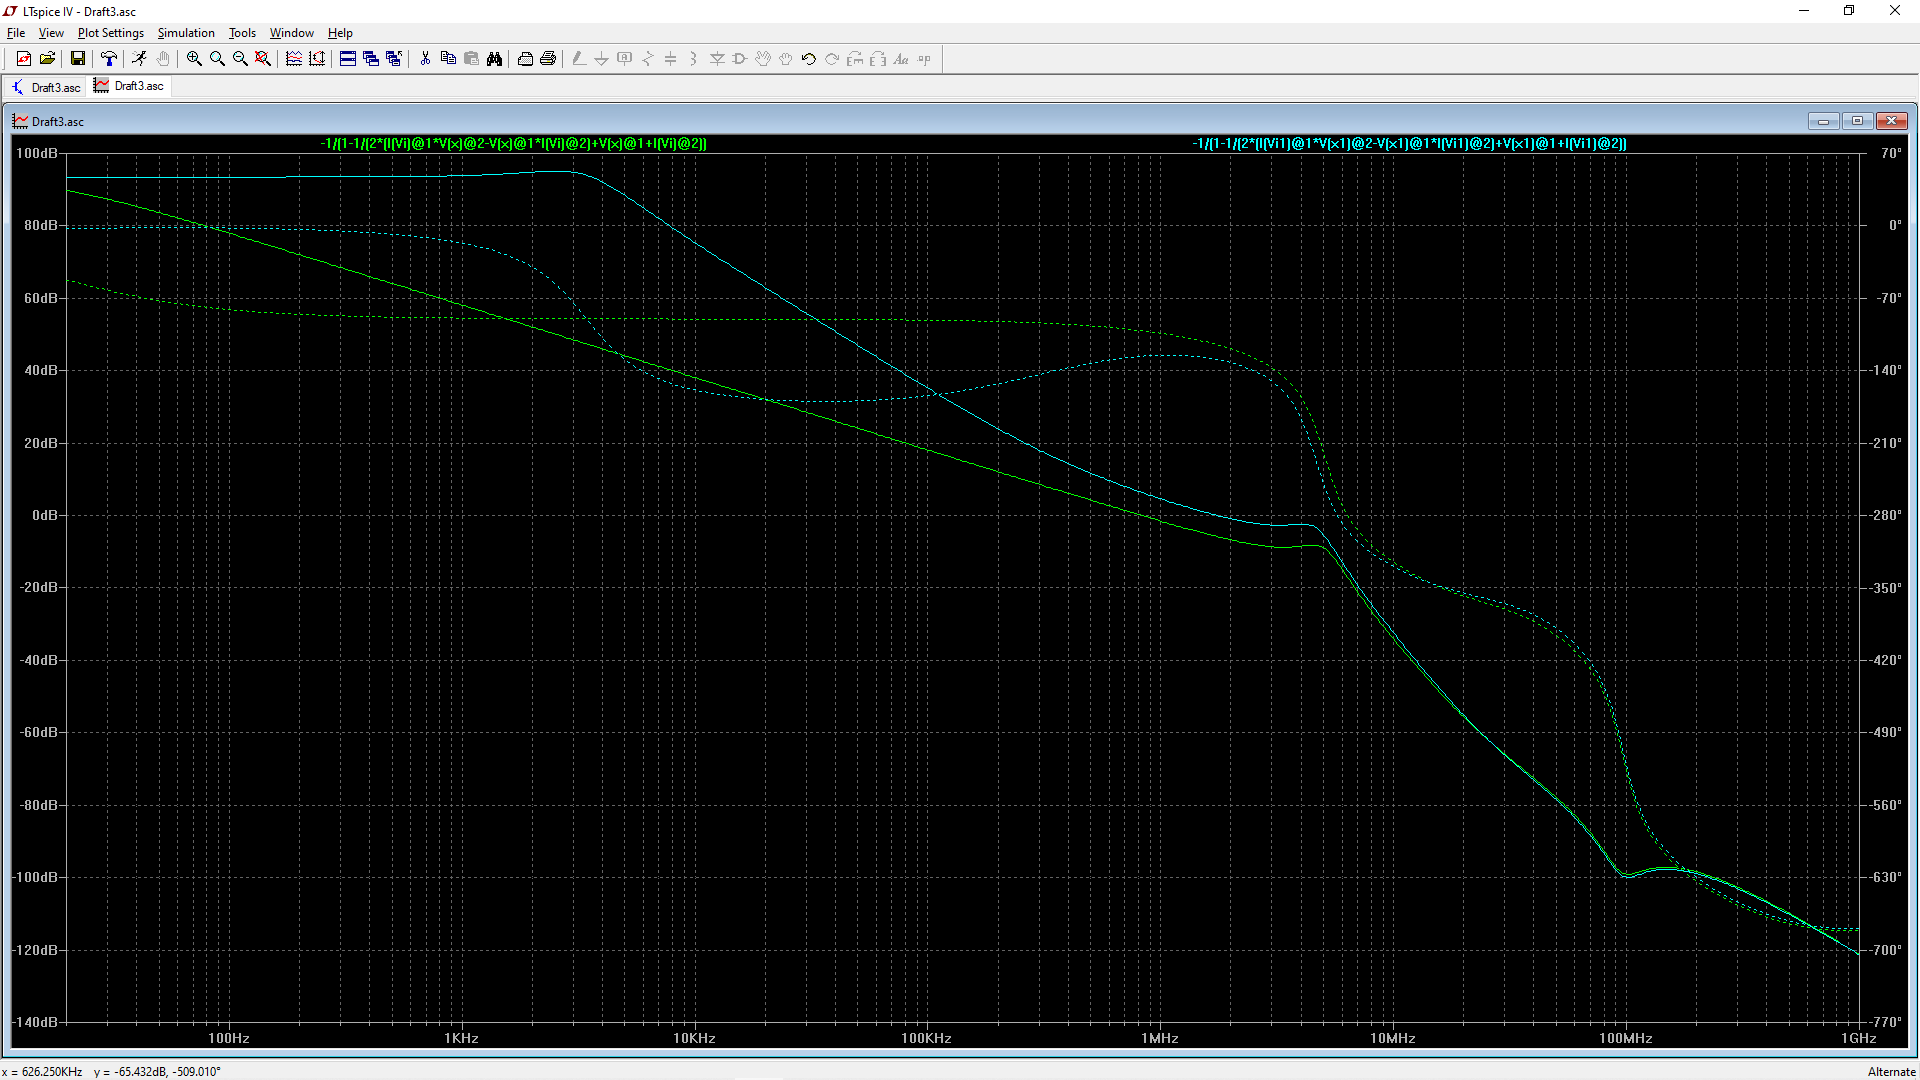Click the 0dB left axis label
The width and height of the screenshot is (1920, 1080).
(x=44, y=515)
